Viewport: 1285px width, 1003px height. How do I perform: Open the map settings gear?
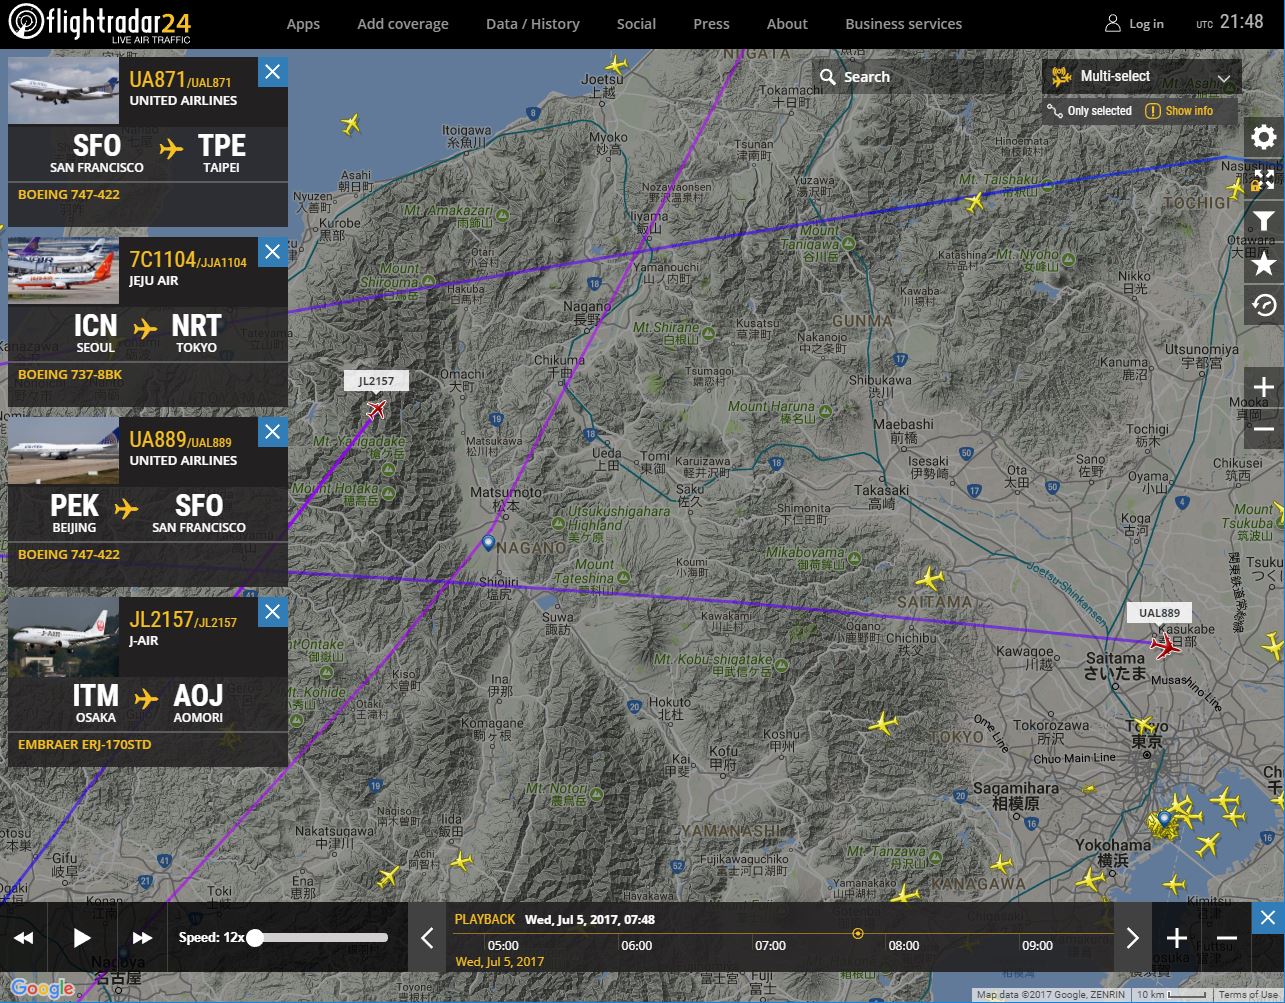[x=1264, y=137]
